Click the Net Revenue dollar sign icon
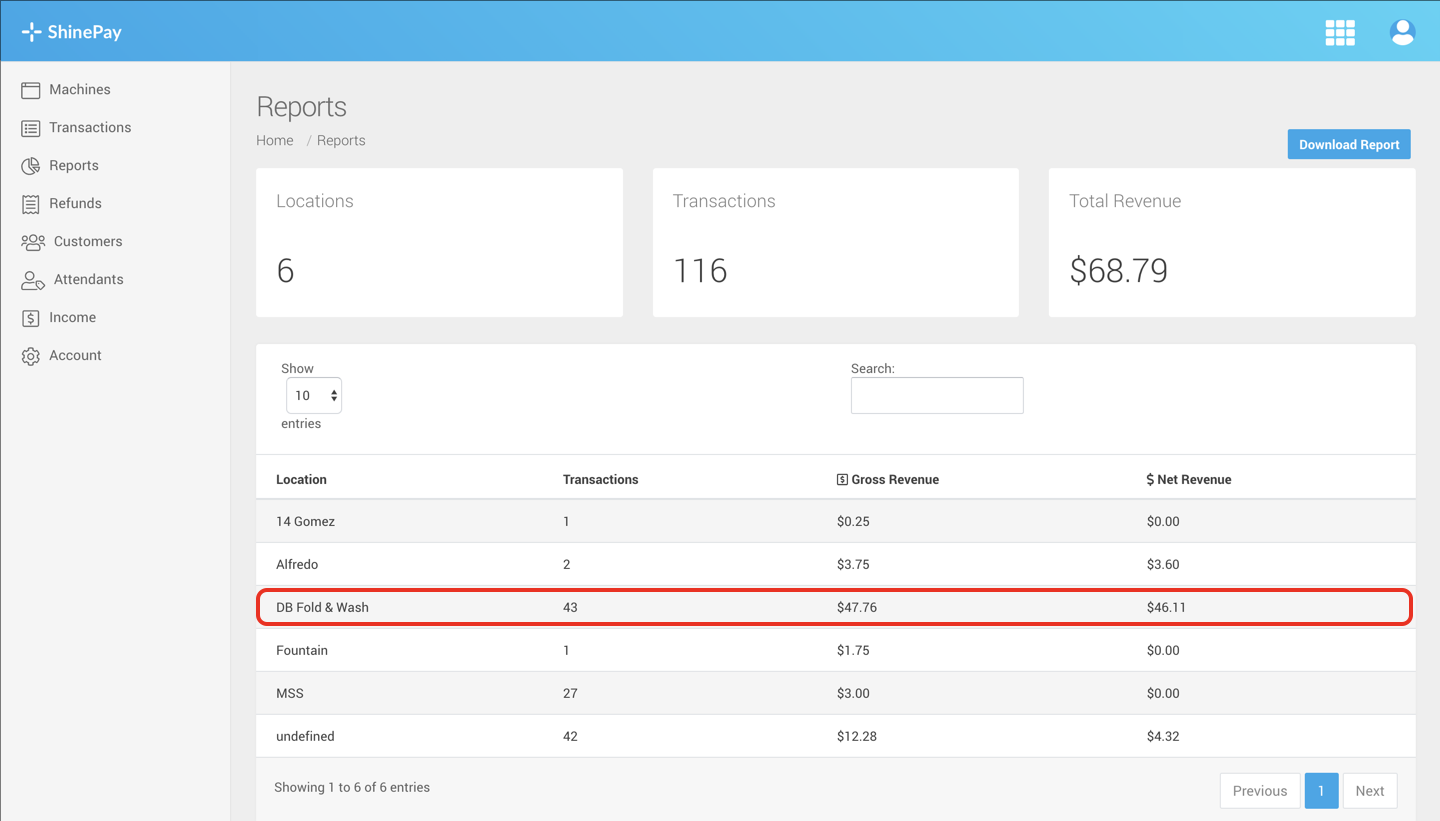Screen dimensions: 1440x821 coord(1150,480)
